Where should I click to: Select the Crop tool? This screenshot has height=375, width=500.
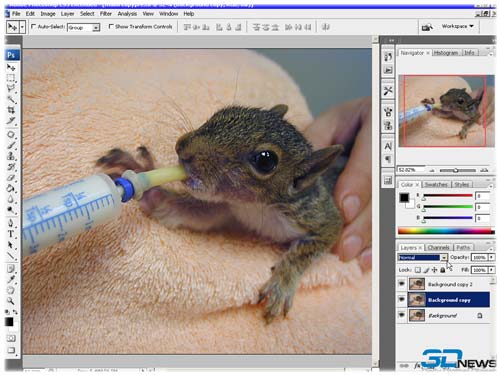(11, 110)
